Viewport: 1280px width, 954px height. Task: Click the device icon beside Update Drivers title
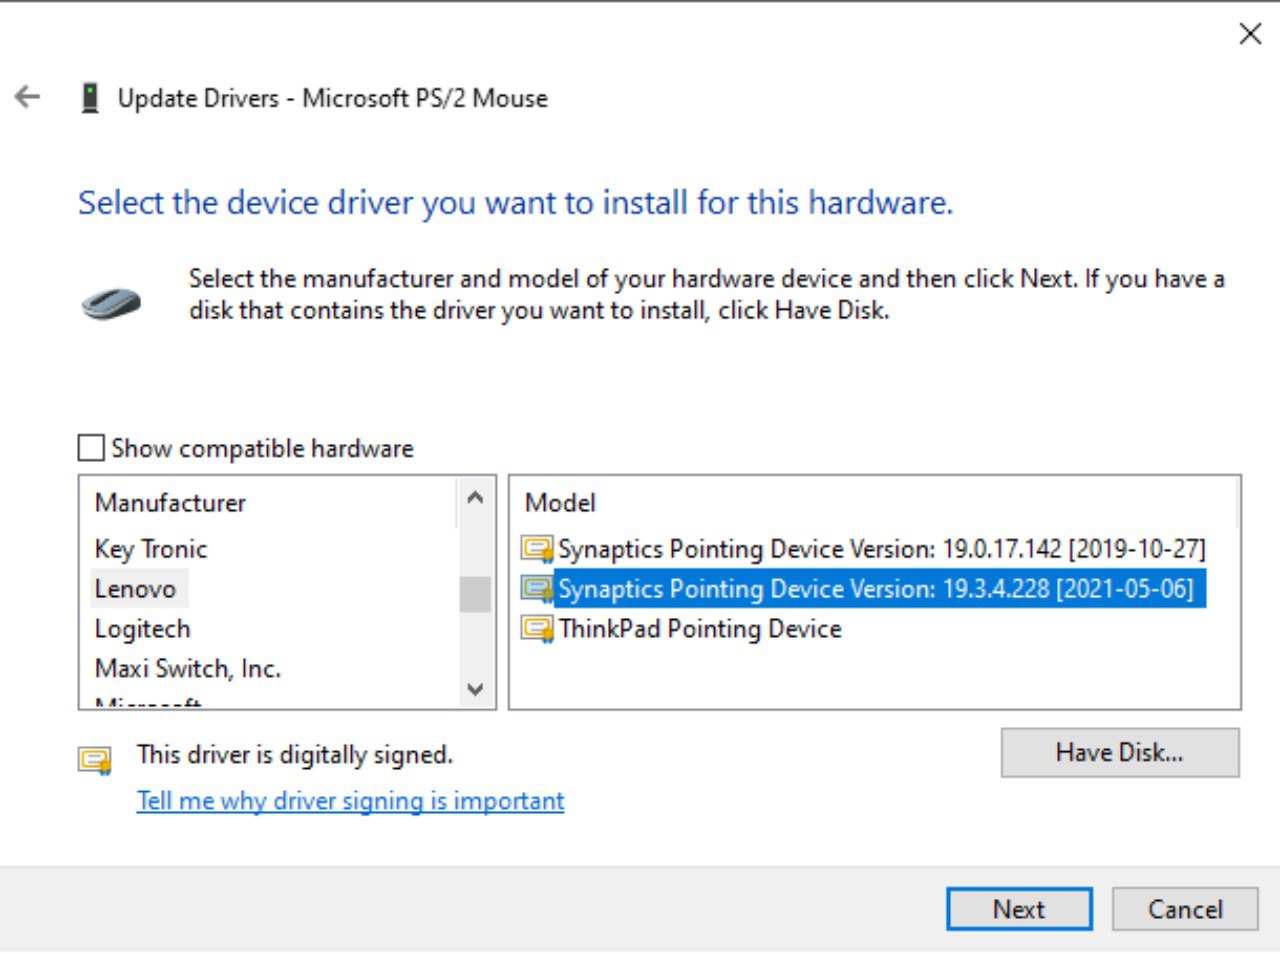pos(90,98)
